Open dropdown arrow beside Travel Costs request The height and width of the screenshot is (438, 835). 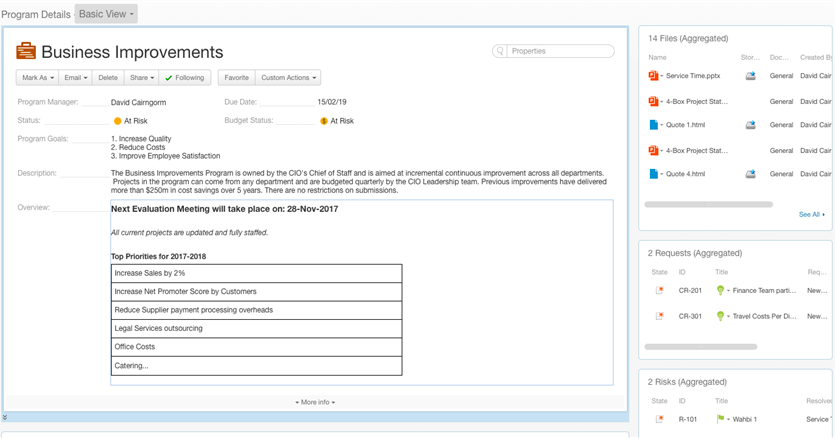tap(728, 317)
